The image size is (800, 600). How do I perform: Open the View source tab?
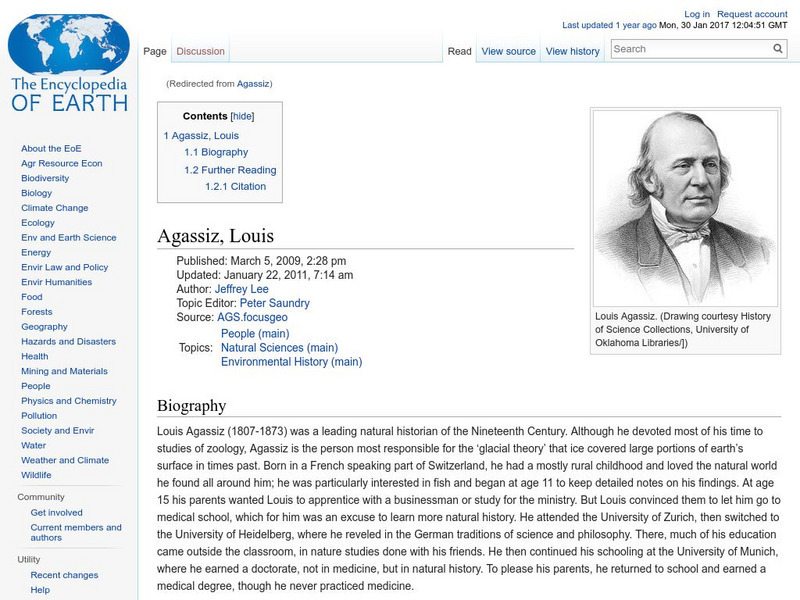pyautogui.click(x=509, y=52)
